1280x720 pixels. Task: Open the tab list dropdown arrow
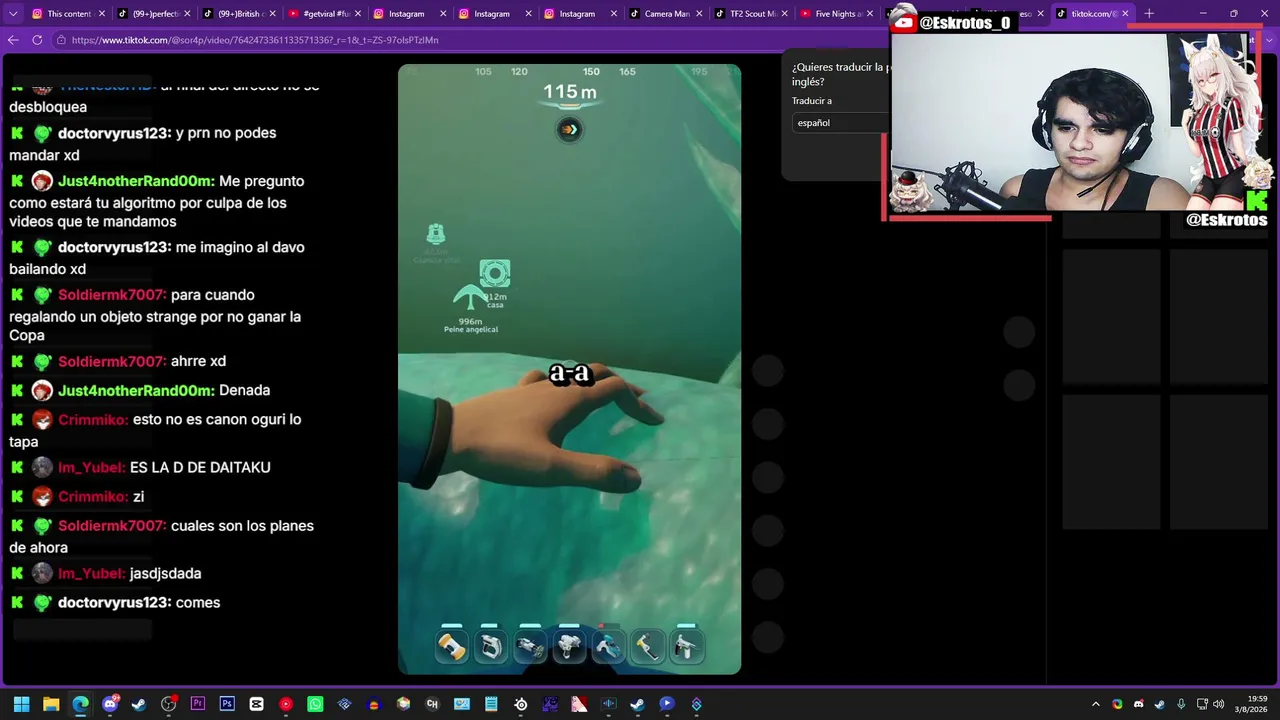point(14,14)
